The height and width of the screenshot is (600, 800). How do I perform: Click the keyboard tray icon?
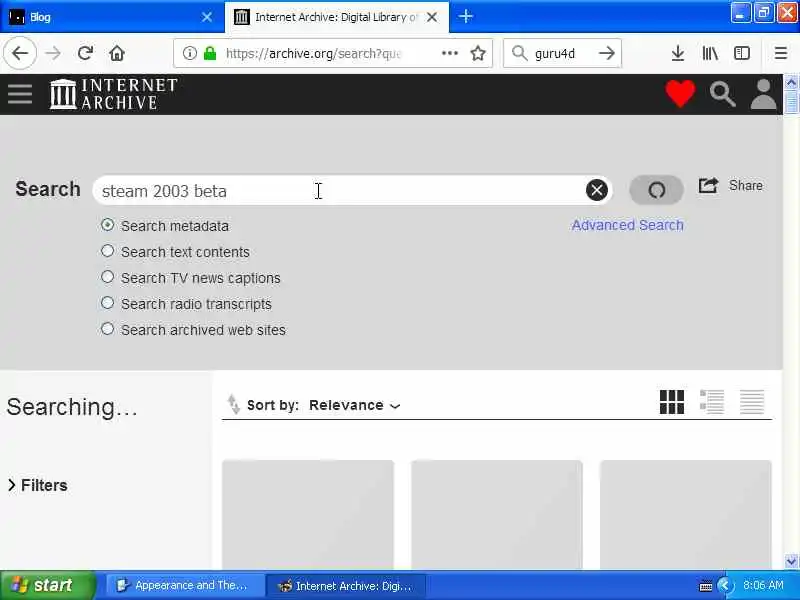(705, 586)
